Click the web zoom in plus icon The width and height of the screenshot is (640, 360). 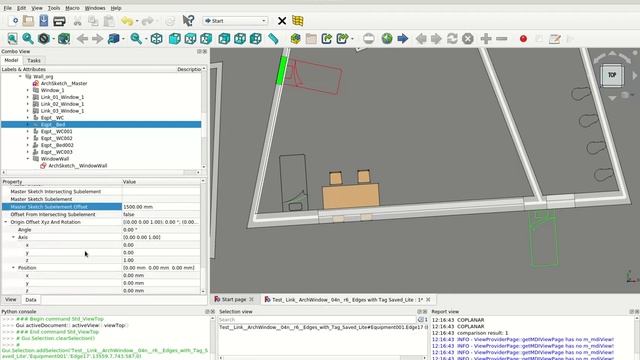[x=486, y=39]
